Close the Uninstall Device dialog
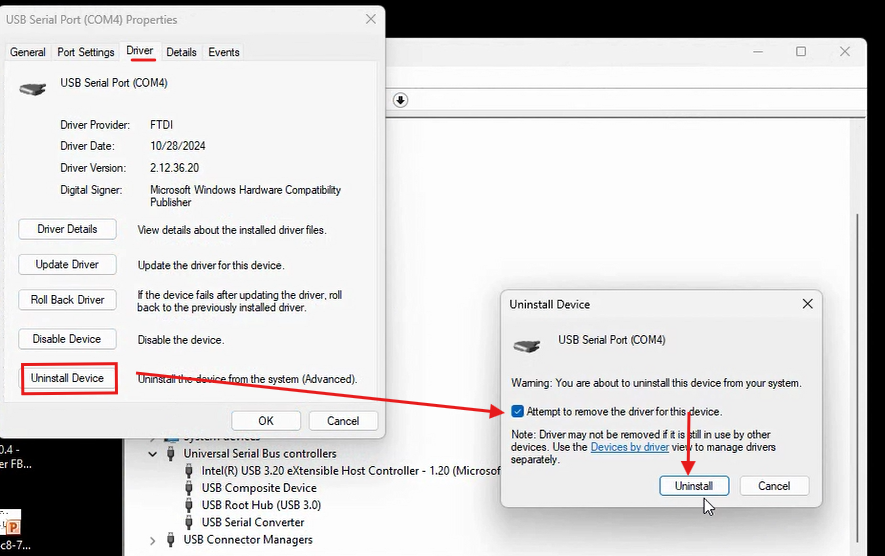Screen dimensions: 885x556 [x=807, y=304]
